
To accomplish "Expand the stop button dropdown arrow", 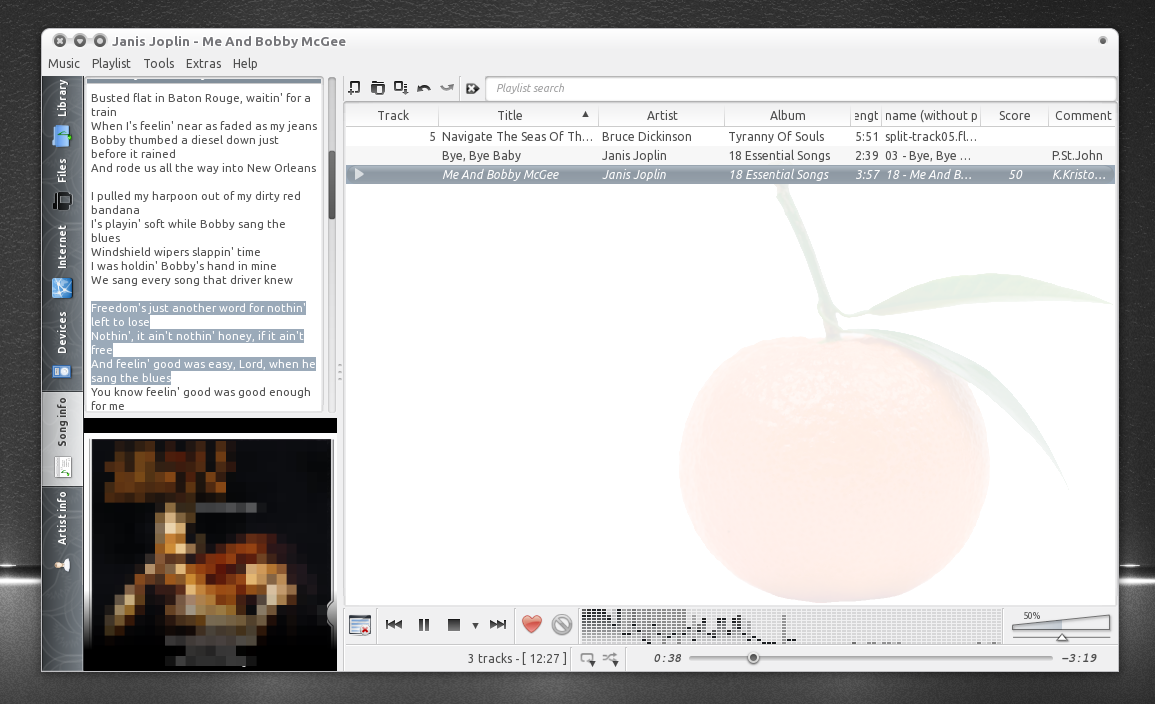I will [x=475, y=625].
